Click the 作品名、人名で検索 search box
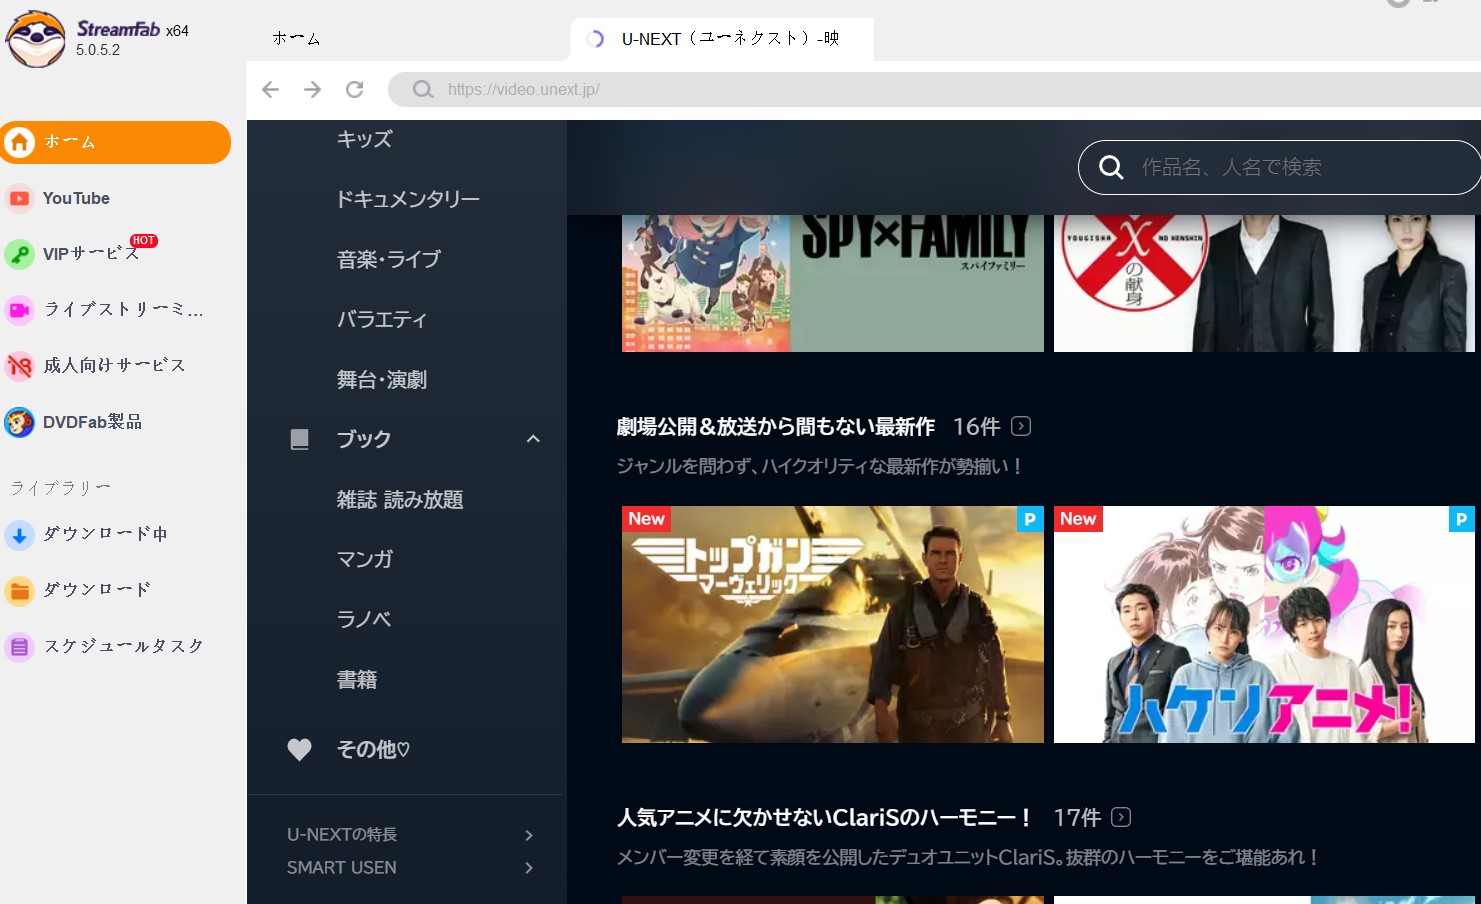This screenshot has width=1481, height=904. pos(1279,167)
